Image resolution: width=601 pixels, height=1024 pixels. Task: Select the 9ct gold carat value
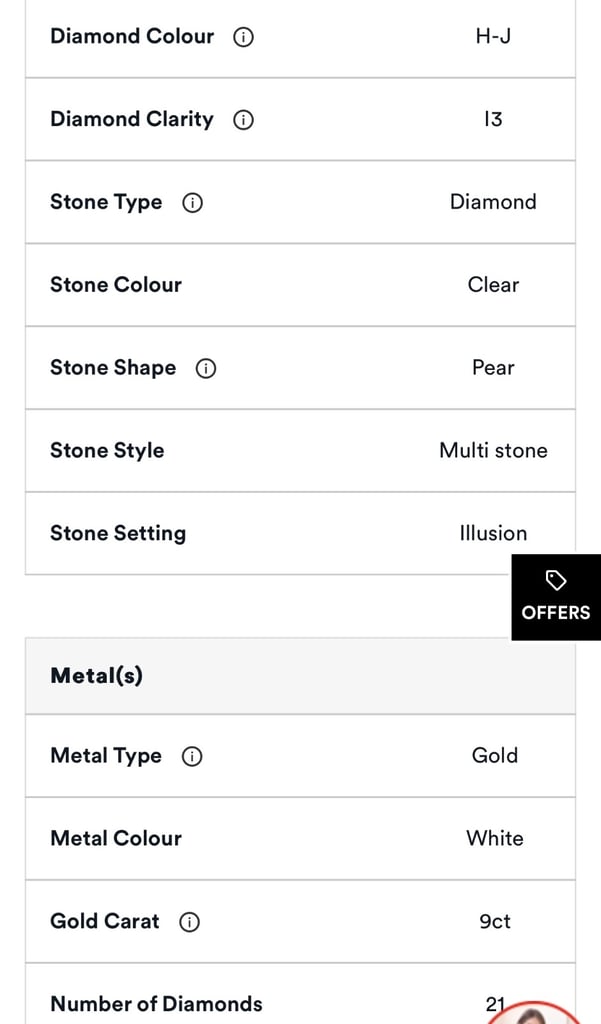(494, 922)
